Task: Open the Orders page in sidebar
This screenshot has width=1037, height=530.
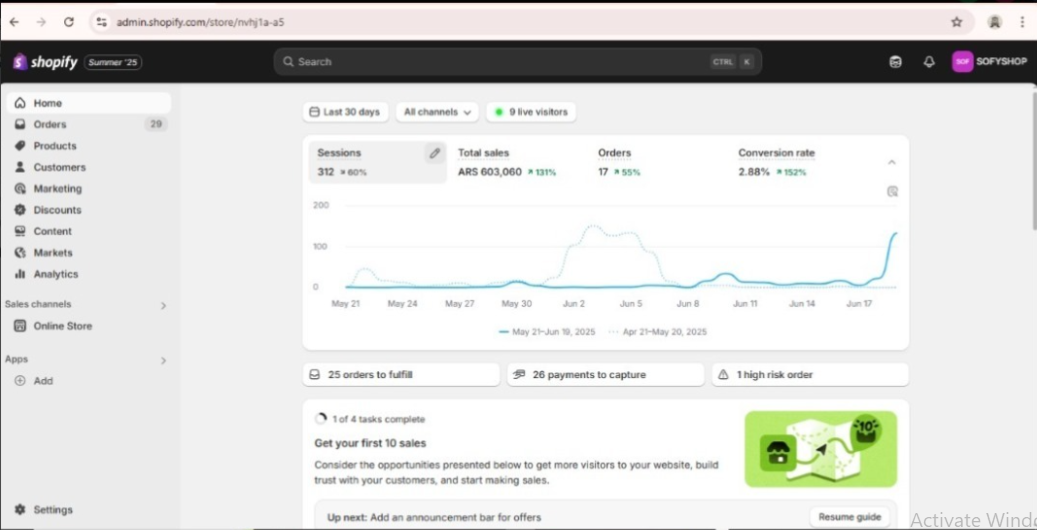Action: pos(50,125)
